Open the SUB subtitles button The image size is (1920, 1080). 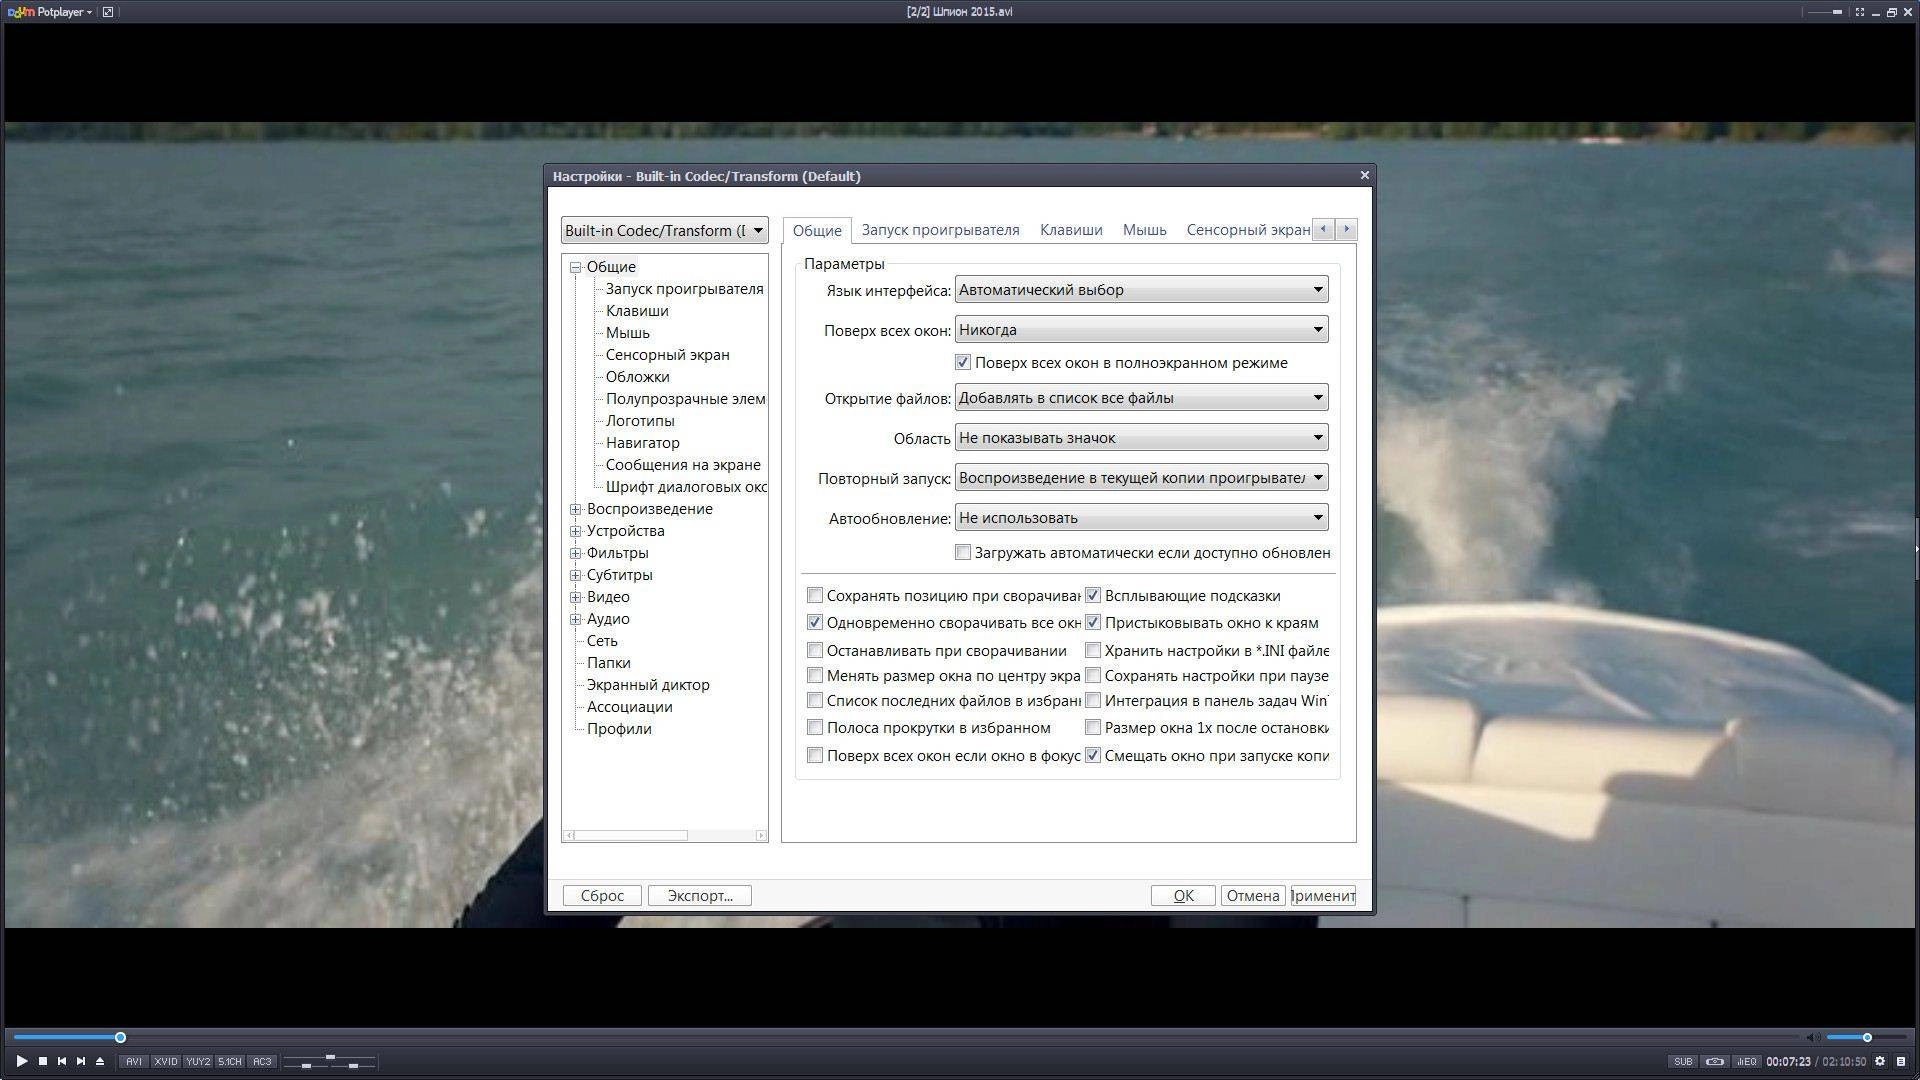(1683, 1062)
